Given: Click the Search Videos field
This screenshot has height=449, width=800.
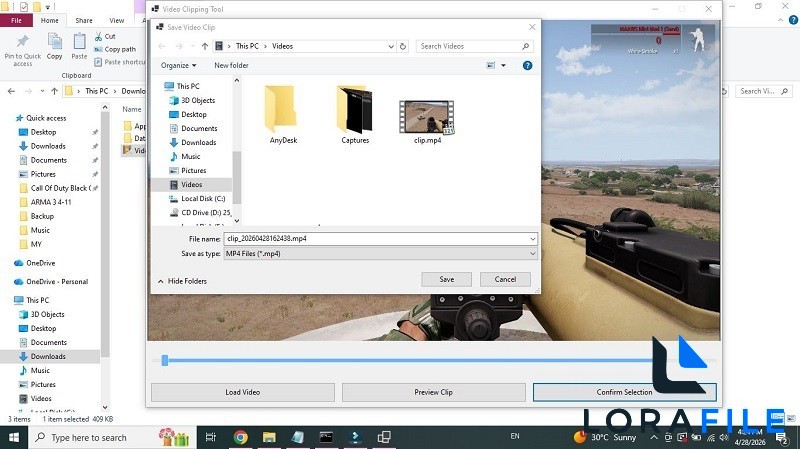Looking at the screenshot, I should click(x=474, y=46).
